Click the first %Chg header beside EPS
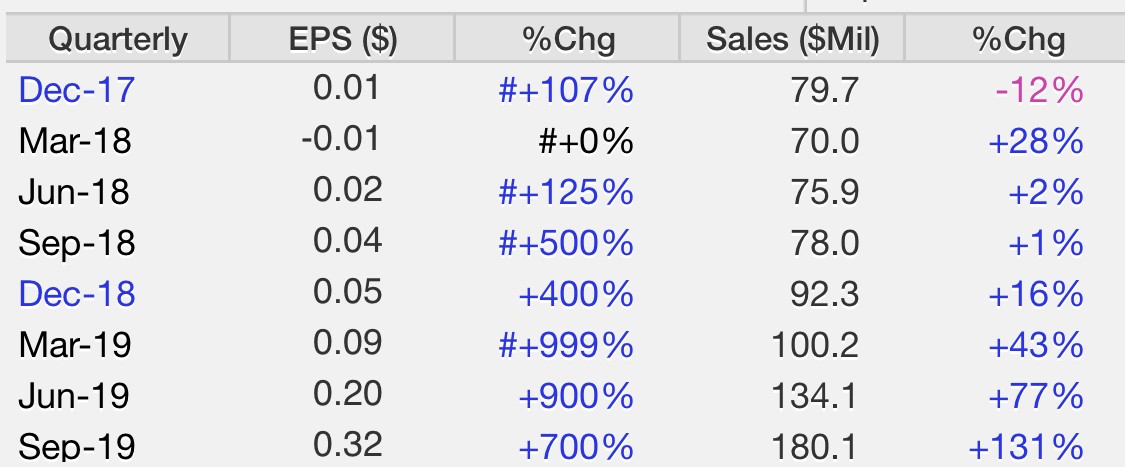This screenshot has width=1125, height=467. click(568, 39)
